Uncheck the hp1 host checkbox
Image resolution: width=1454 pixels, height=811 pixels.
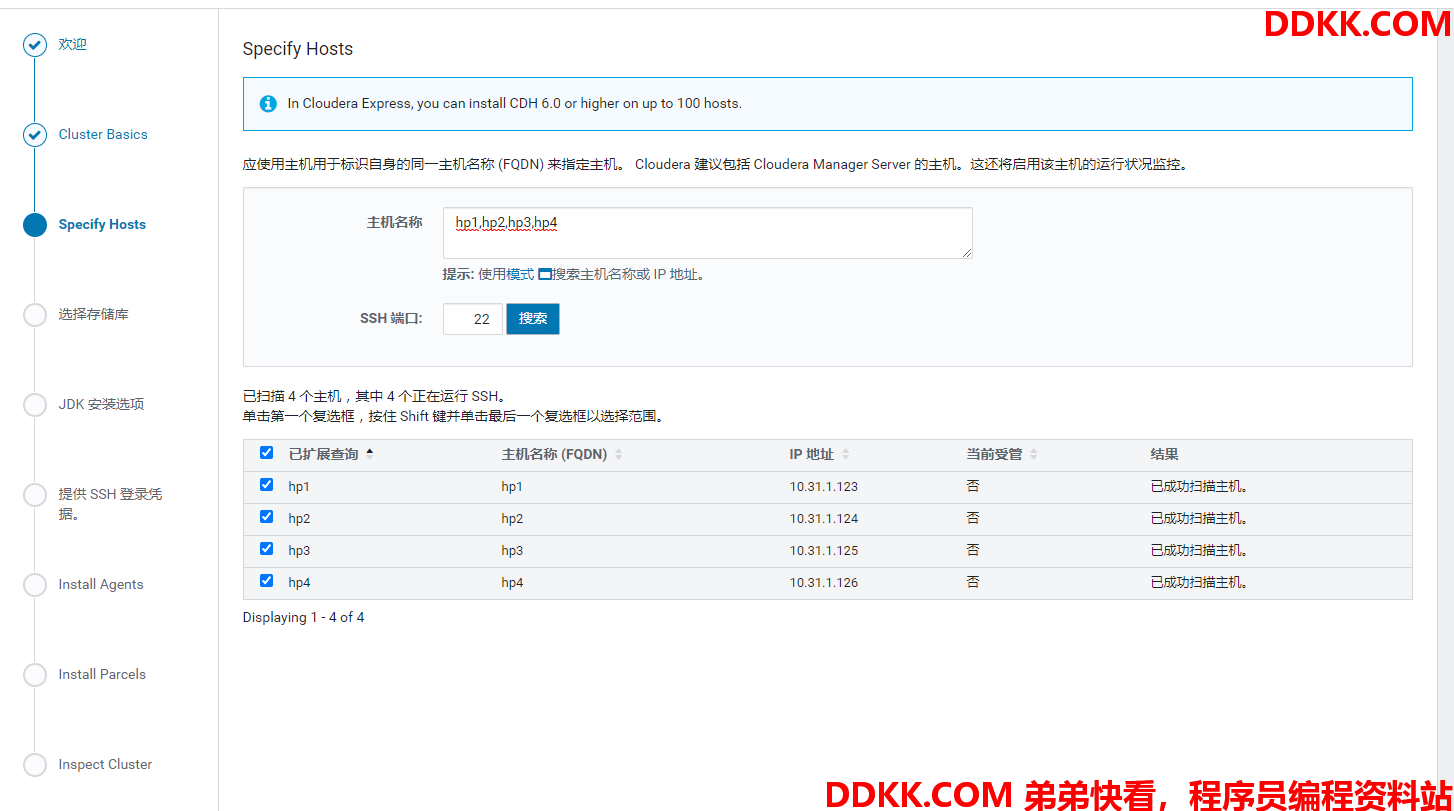click(x=266, y=485)
